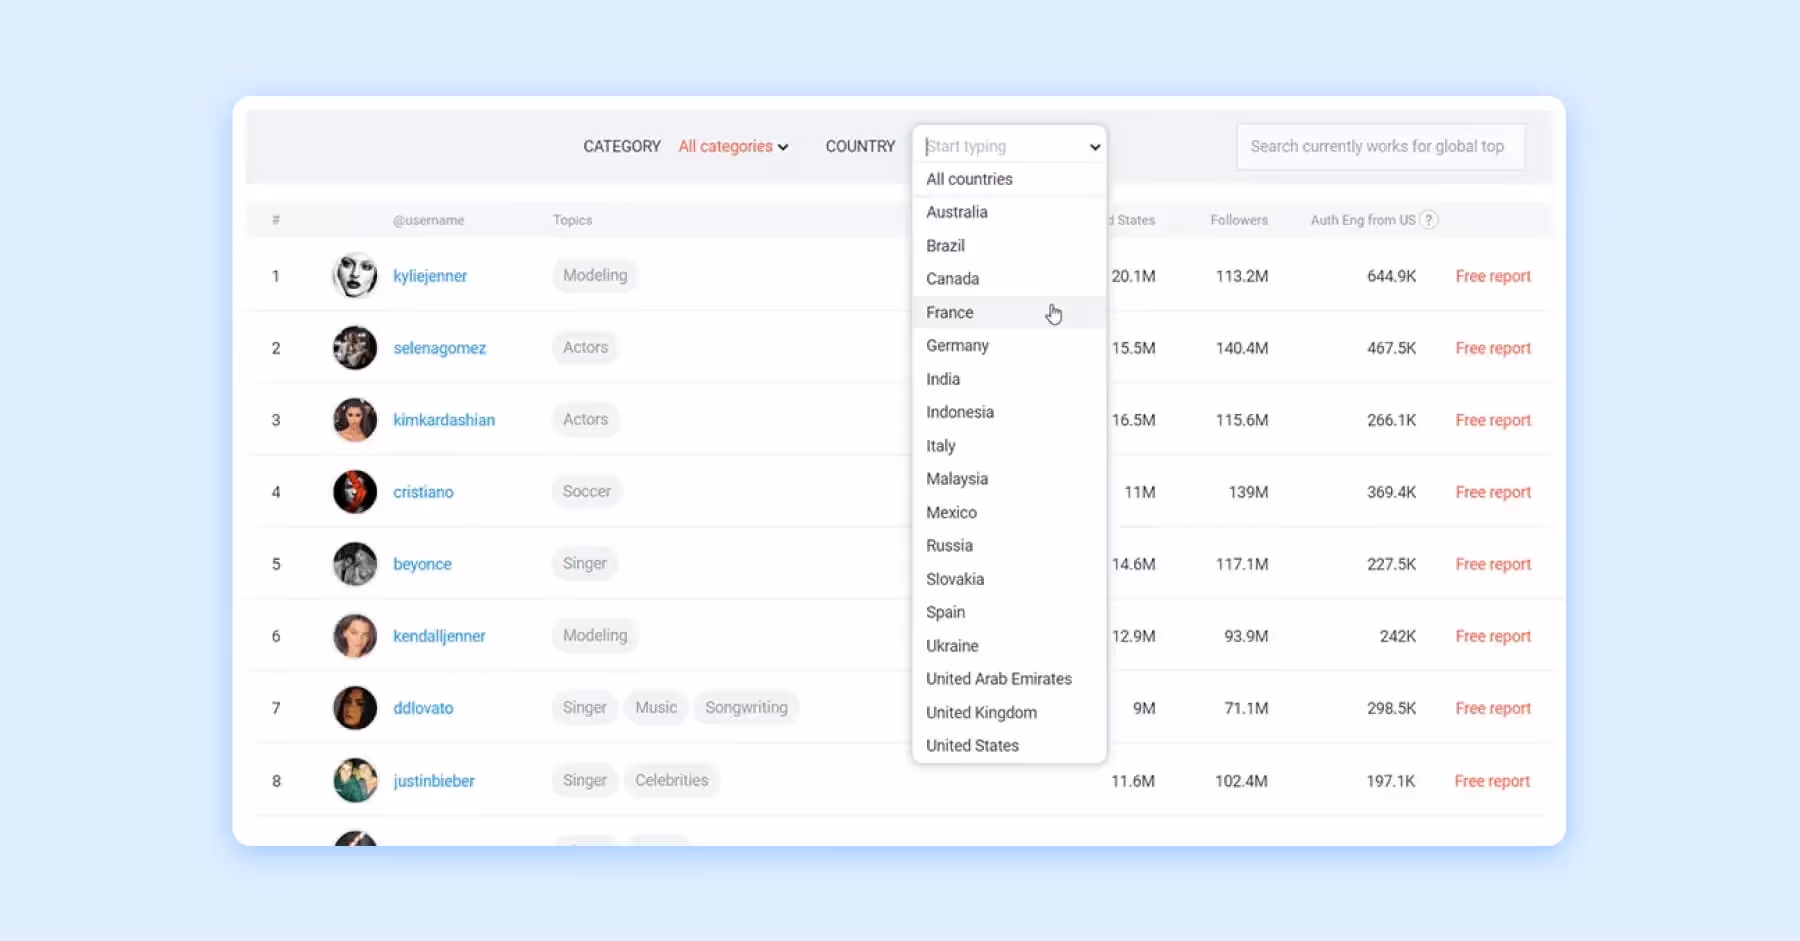Click the Auth Eng help question icon
Screen dimensions: 1800x941
(1429, 220)
